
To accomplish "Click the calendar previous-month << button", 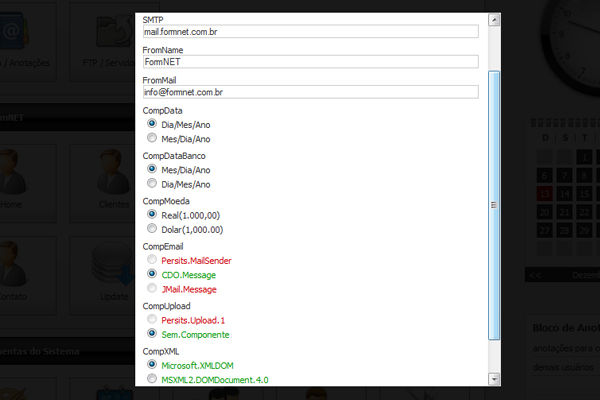I will (535, 275).
